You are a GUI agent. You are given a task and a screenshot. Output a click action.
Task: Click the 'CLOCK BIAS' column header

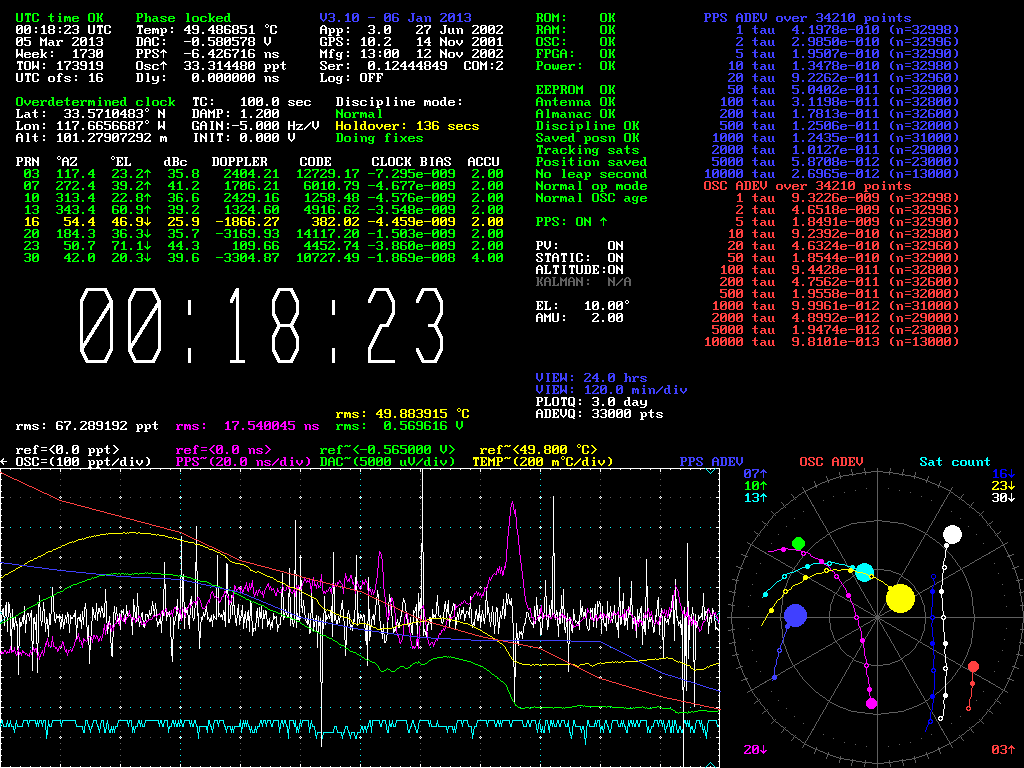point(411,162)
